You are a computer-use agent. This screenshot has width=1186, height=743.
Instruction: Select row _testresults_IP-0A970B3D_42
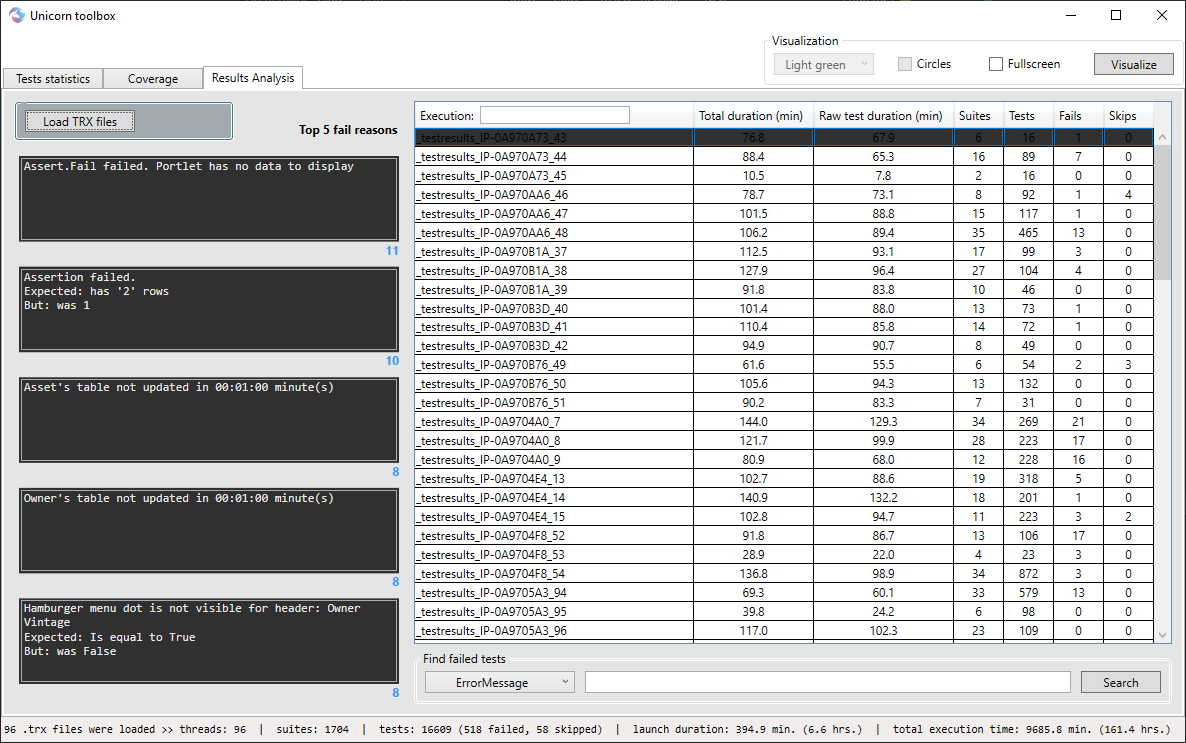[784, 346]
